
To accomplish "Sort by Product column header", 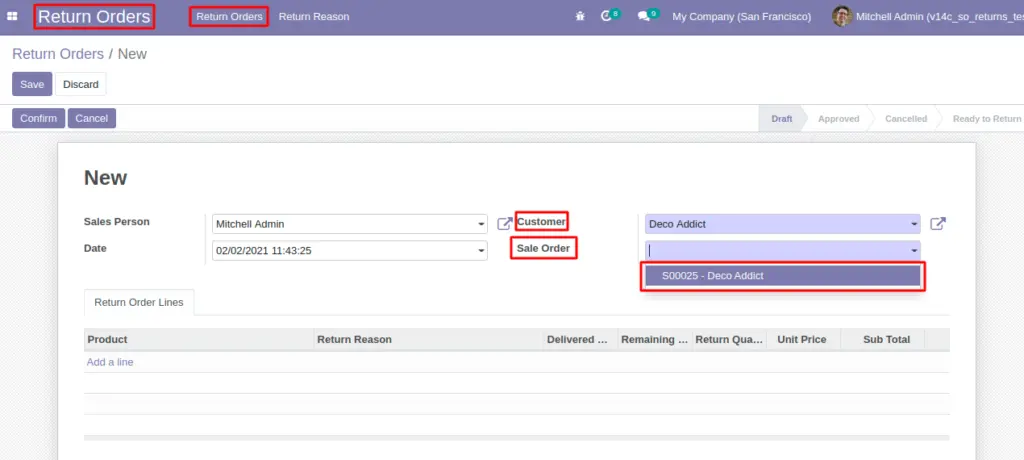I will point(199,340).
